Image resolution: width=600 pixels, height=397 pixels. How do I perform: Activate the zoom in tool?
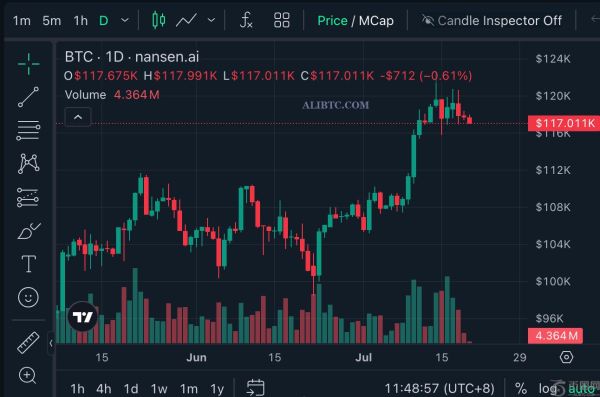pyautogui.click(x=28, y=375)
